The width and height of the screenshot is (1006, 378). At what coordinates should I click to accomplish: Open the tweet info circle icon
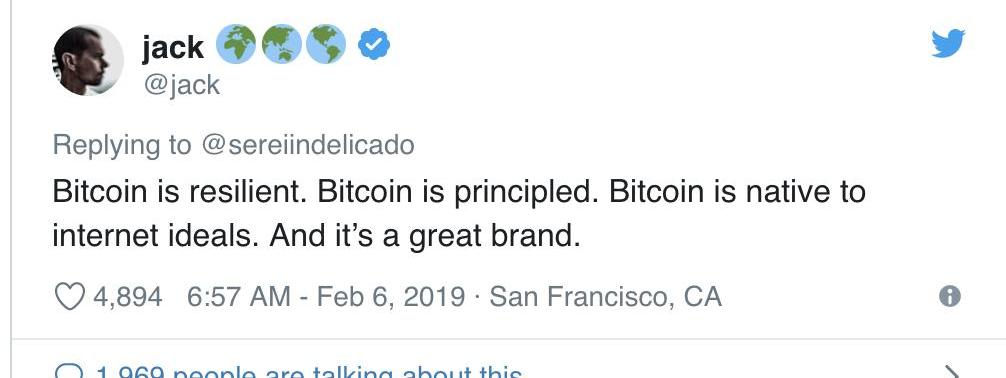point(950,296)
